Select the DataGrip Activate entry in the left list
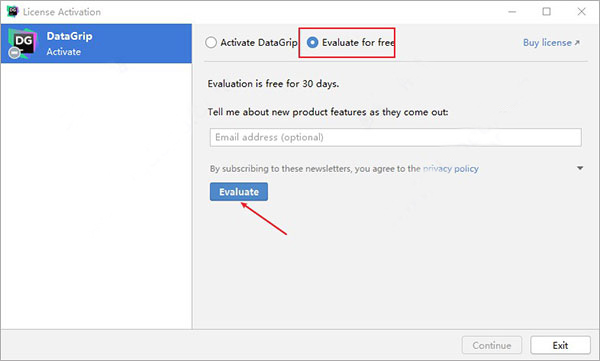This screenshot has height=361, width=600. tap(96, 43)
